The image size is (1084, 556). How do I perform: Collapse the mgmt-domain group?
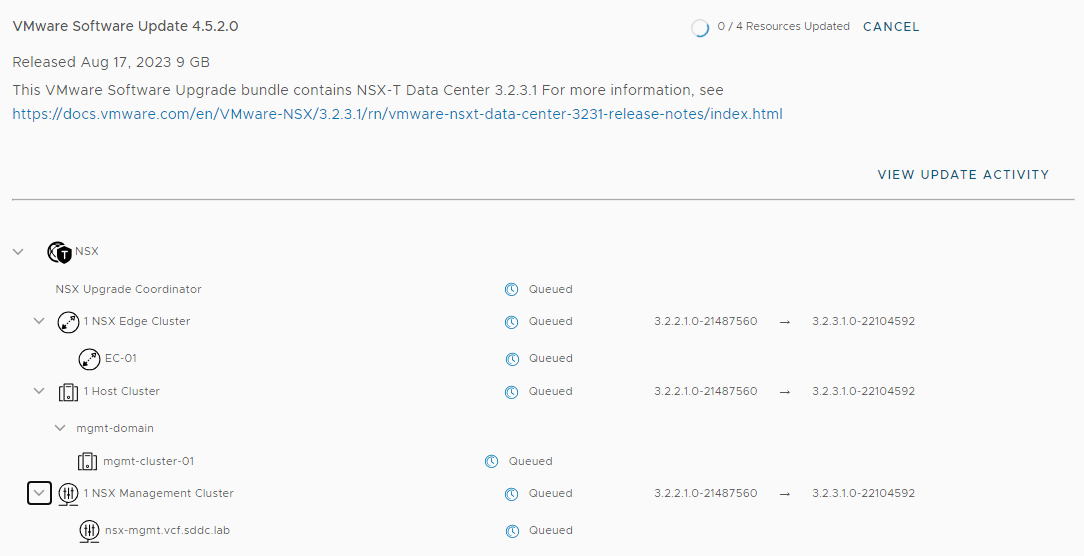point(60,428)
